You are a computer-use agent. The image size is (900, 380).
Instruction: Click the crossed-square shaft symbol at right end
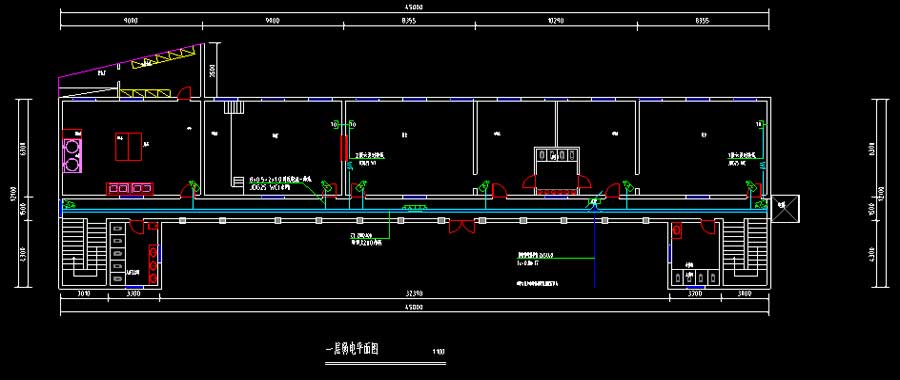pos(785,209)
